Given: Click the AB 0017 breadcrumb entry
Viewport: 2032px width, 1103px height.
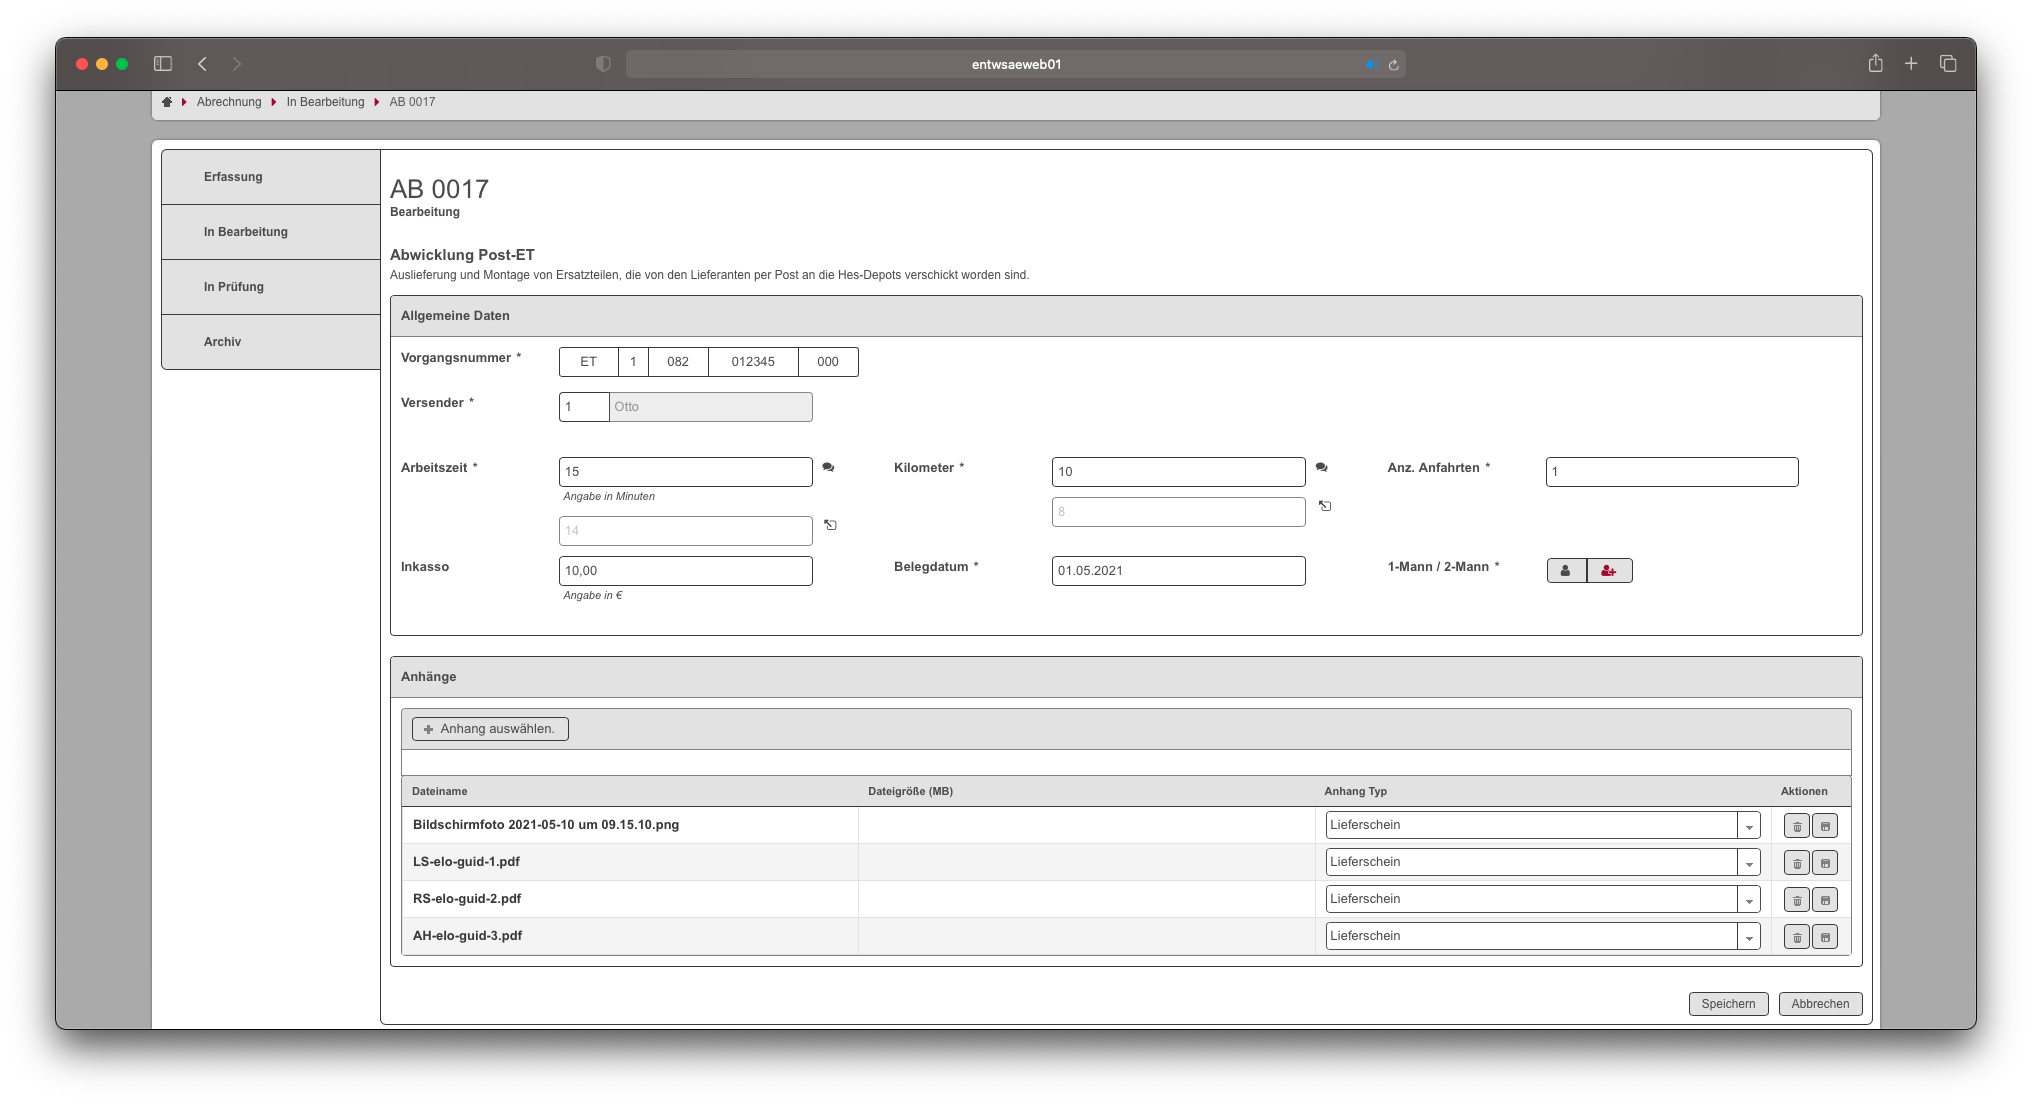Looking at the screenshot, I should [412, 102].
